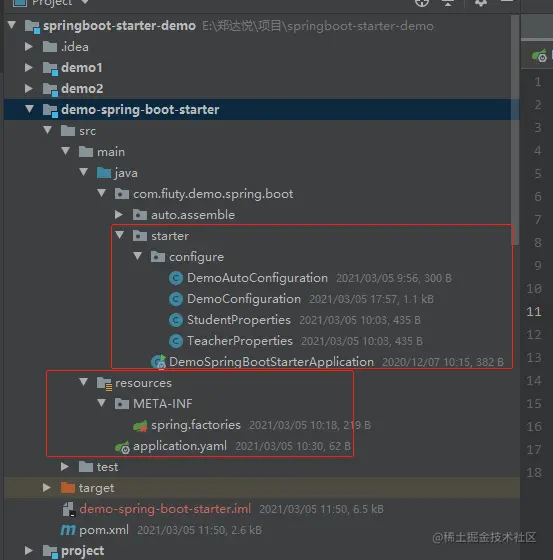The width and height of the screenshot is (553, 560).
Task: Click the DemoAutoConfiguration class icon
Action: coord(176,278)
